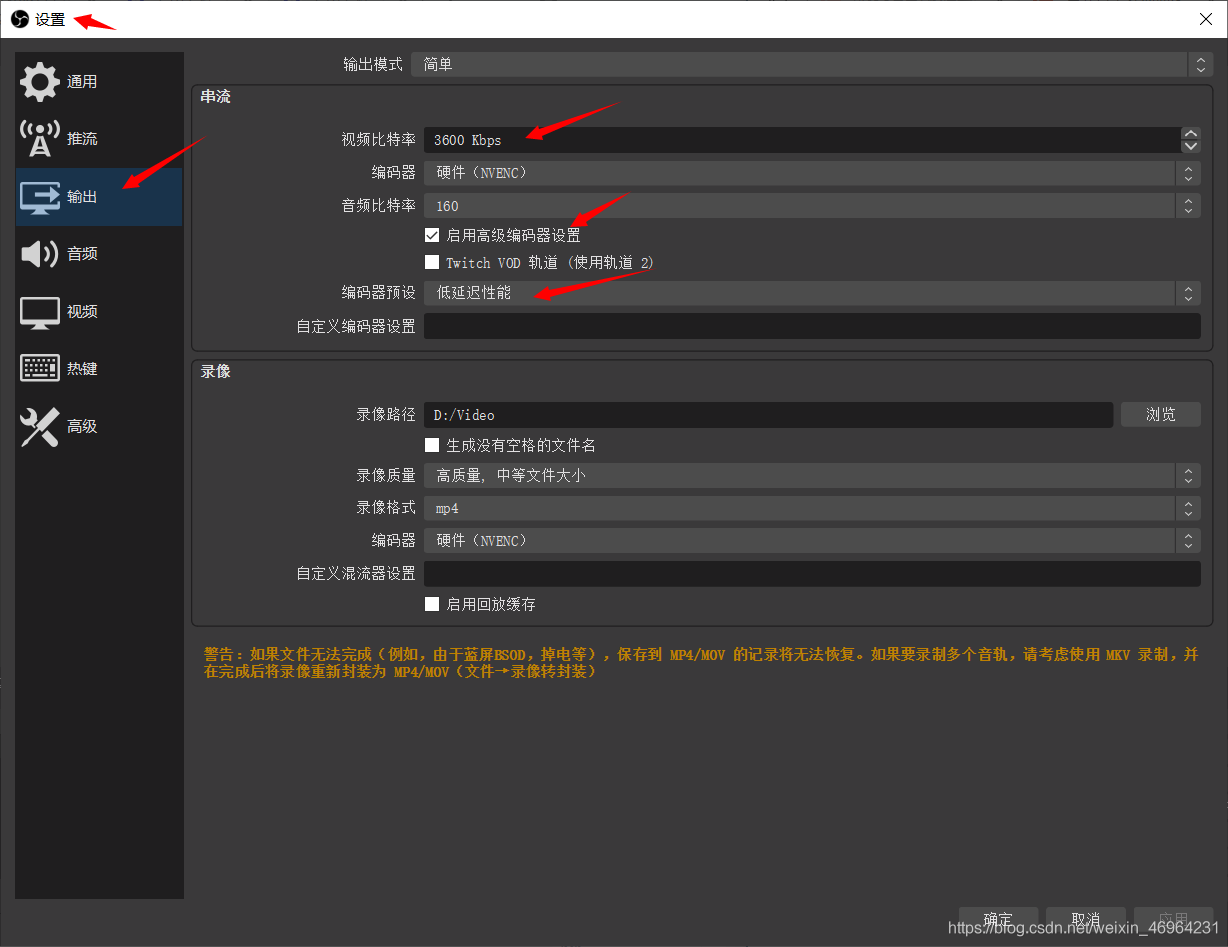Image resolution: width=1228 pixels, height=947 pixels.
Task: Click the OBS logo in the title bar
Action: [19, 19]
